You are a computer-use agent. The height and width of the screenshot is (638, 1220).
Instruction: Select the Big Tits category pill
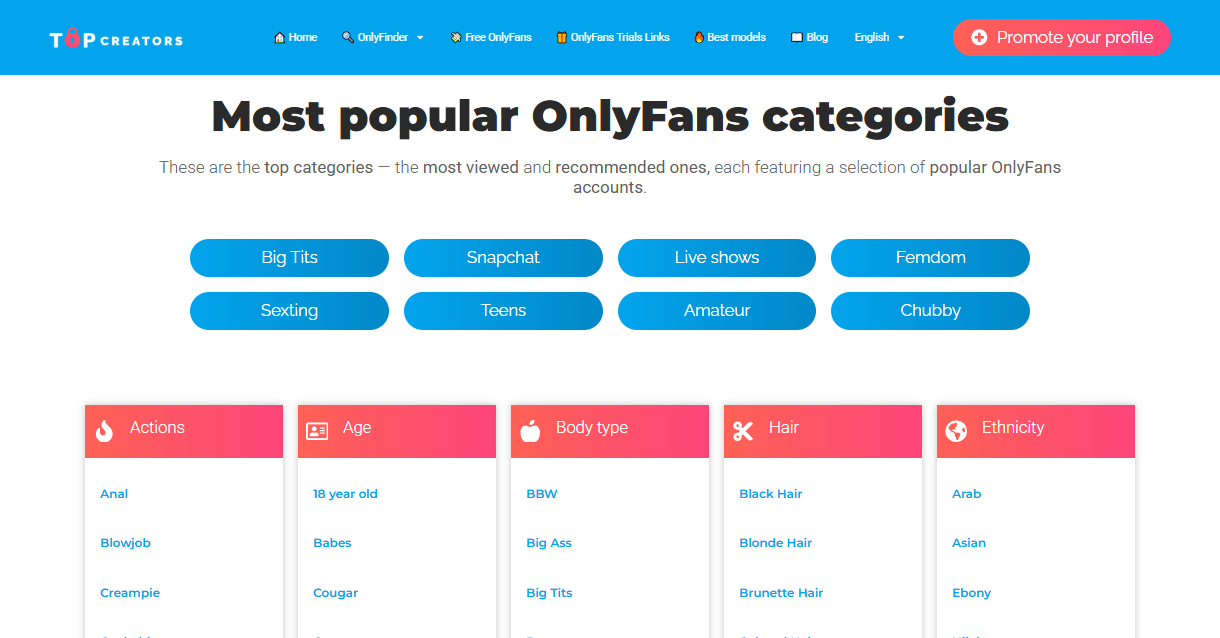(x=289, y=258)
